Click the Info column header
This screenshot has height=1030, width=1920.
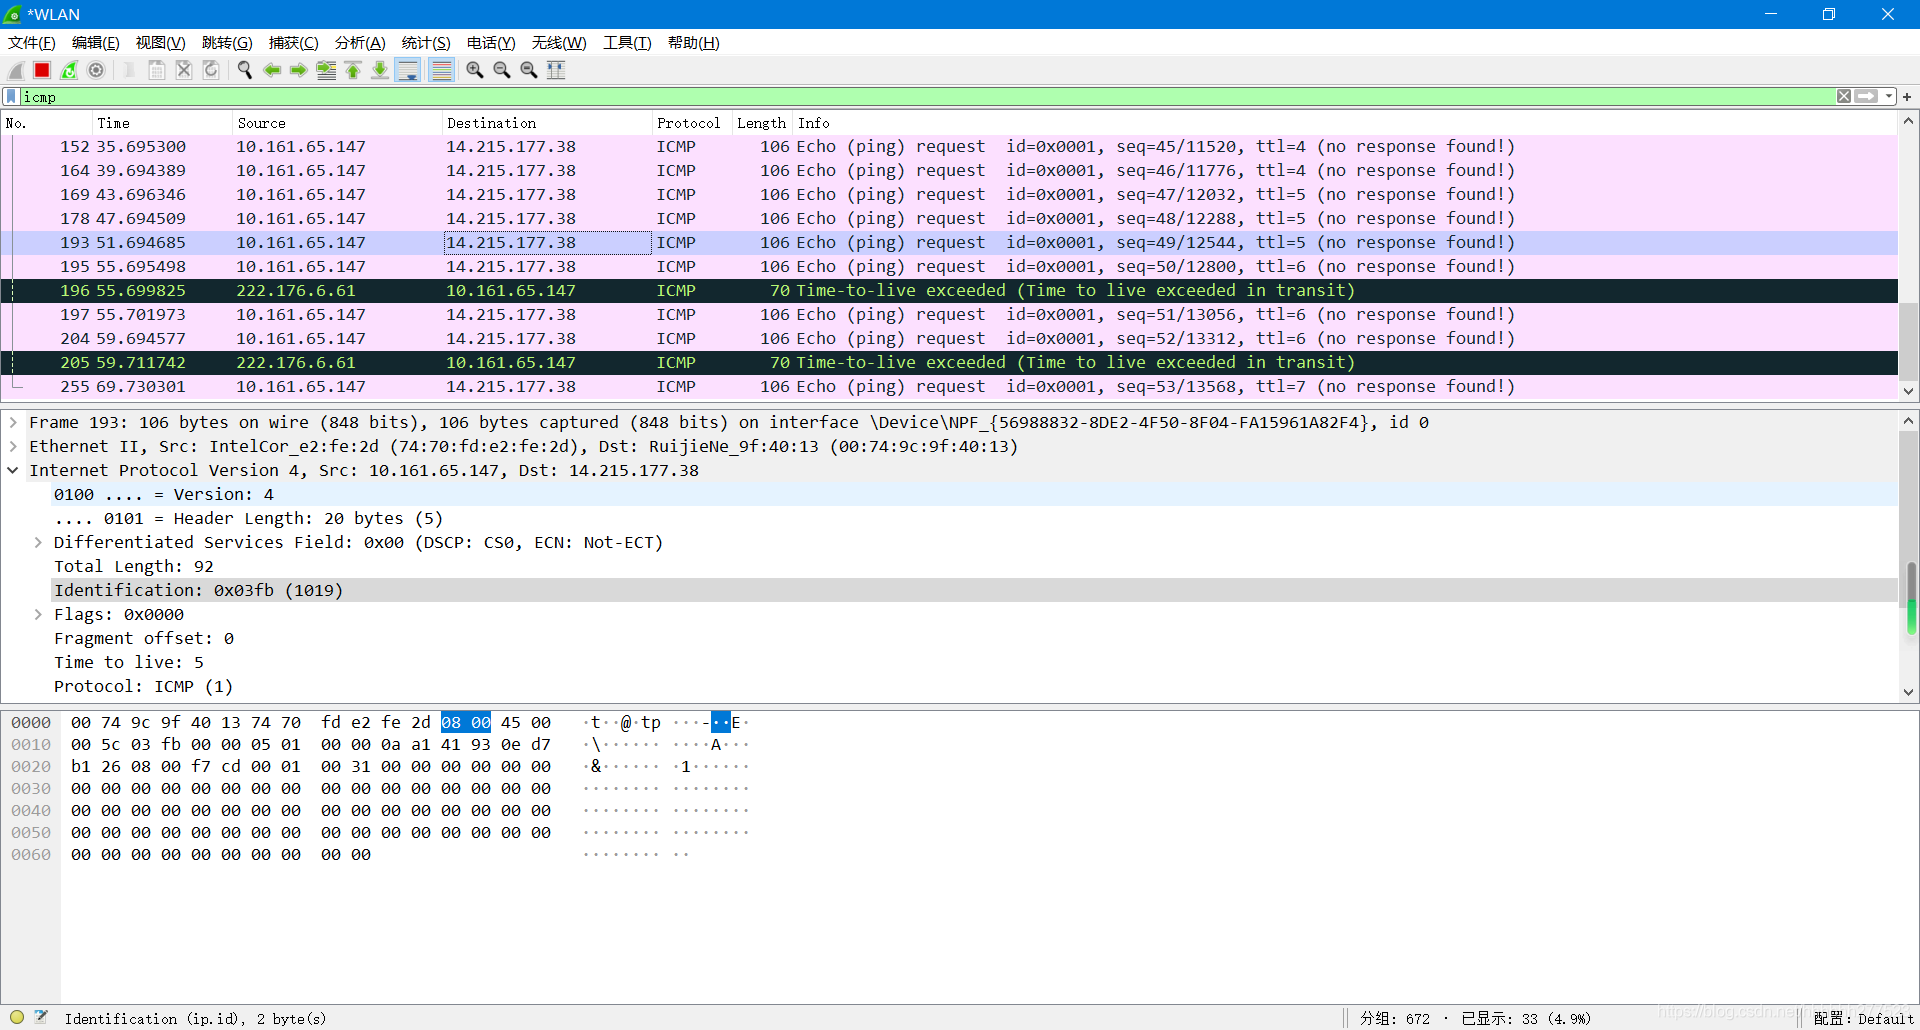click(1345, 123)
